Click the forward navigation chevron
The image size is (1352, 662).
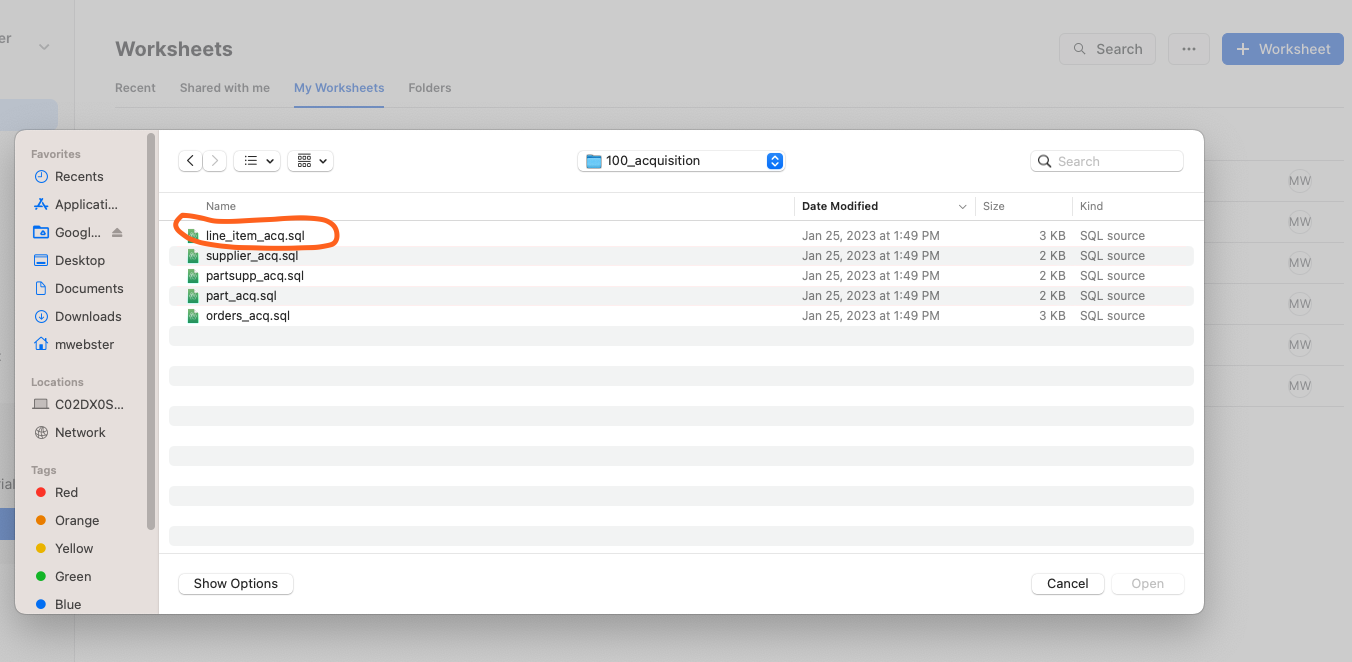click(215, 160)
